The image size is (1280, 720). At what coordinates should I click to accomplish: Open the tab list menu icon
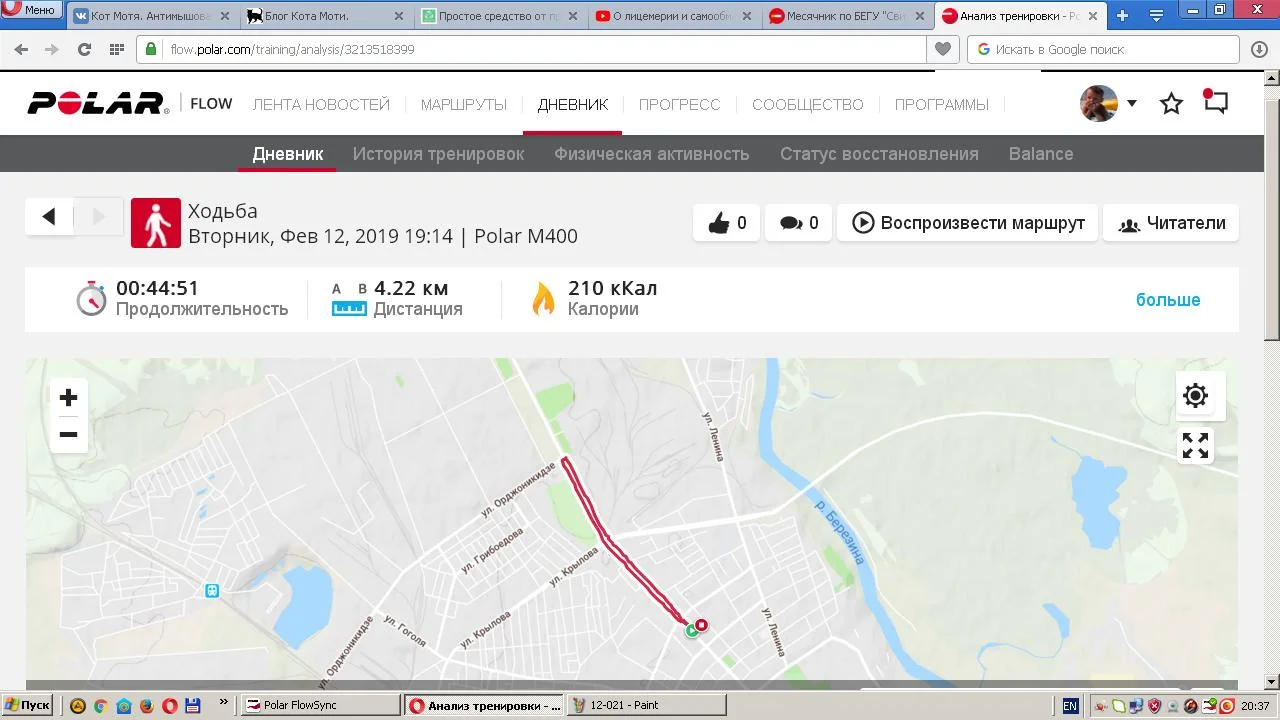click(1156, 16)
